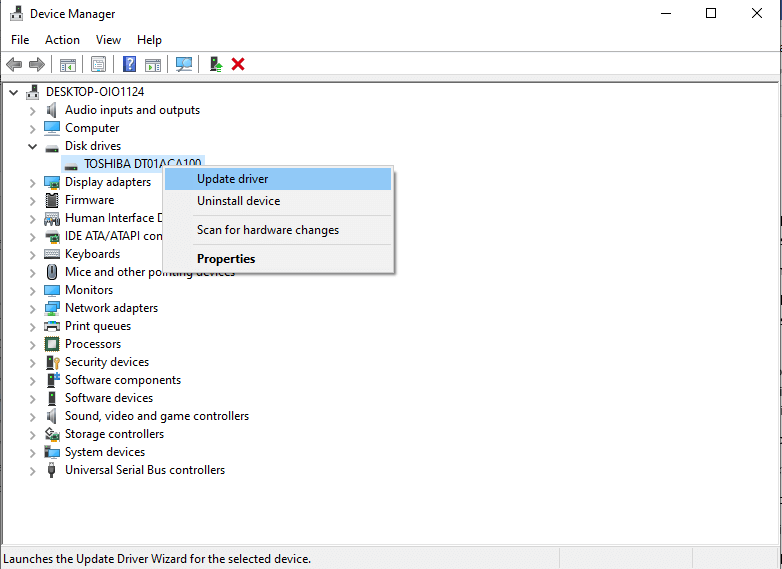Click the Keyboards category icon
Screen dimensions: 782x569
52,254
